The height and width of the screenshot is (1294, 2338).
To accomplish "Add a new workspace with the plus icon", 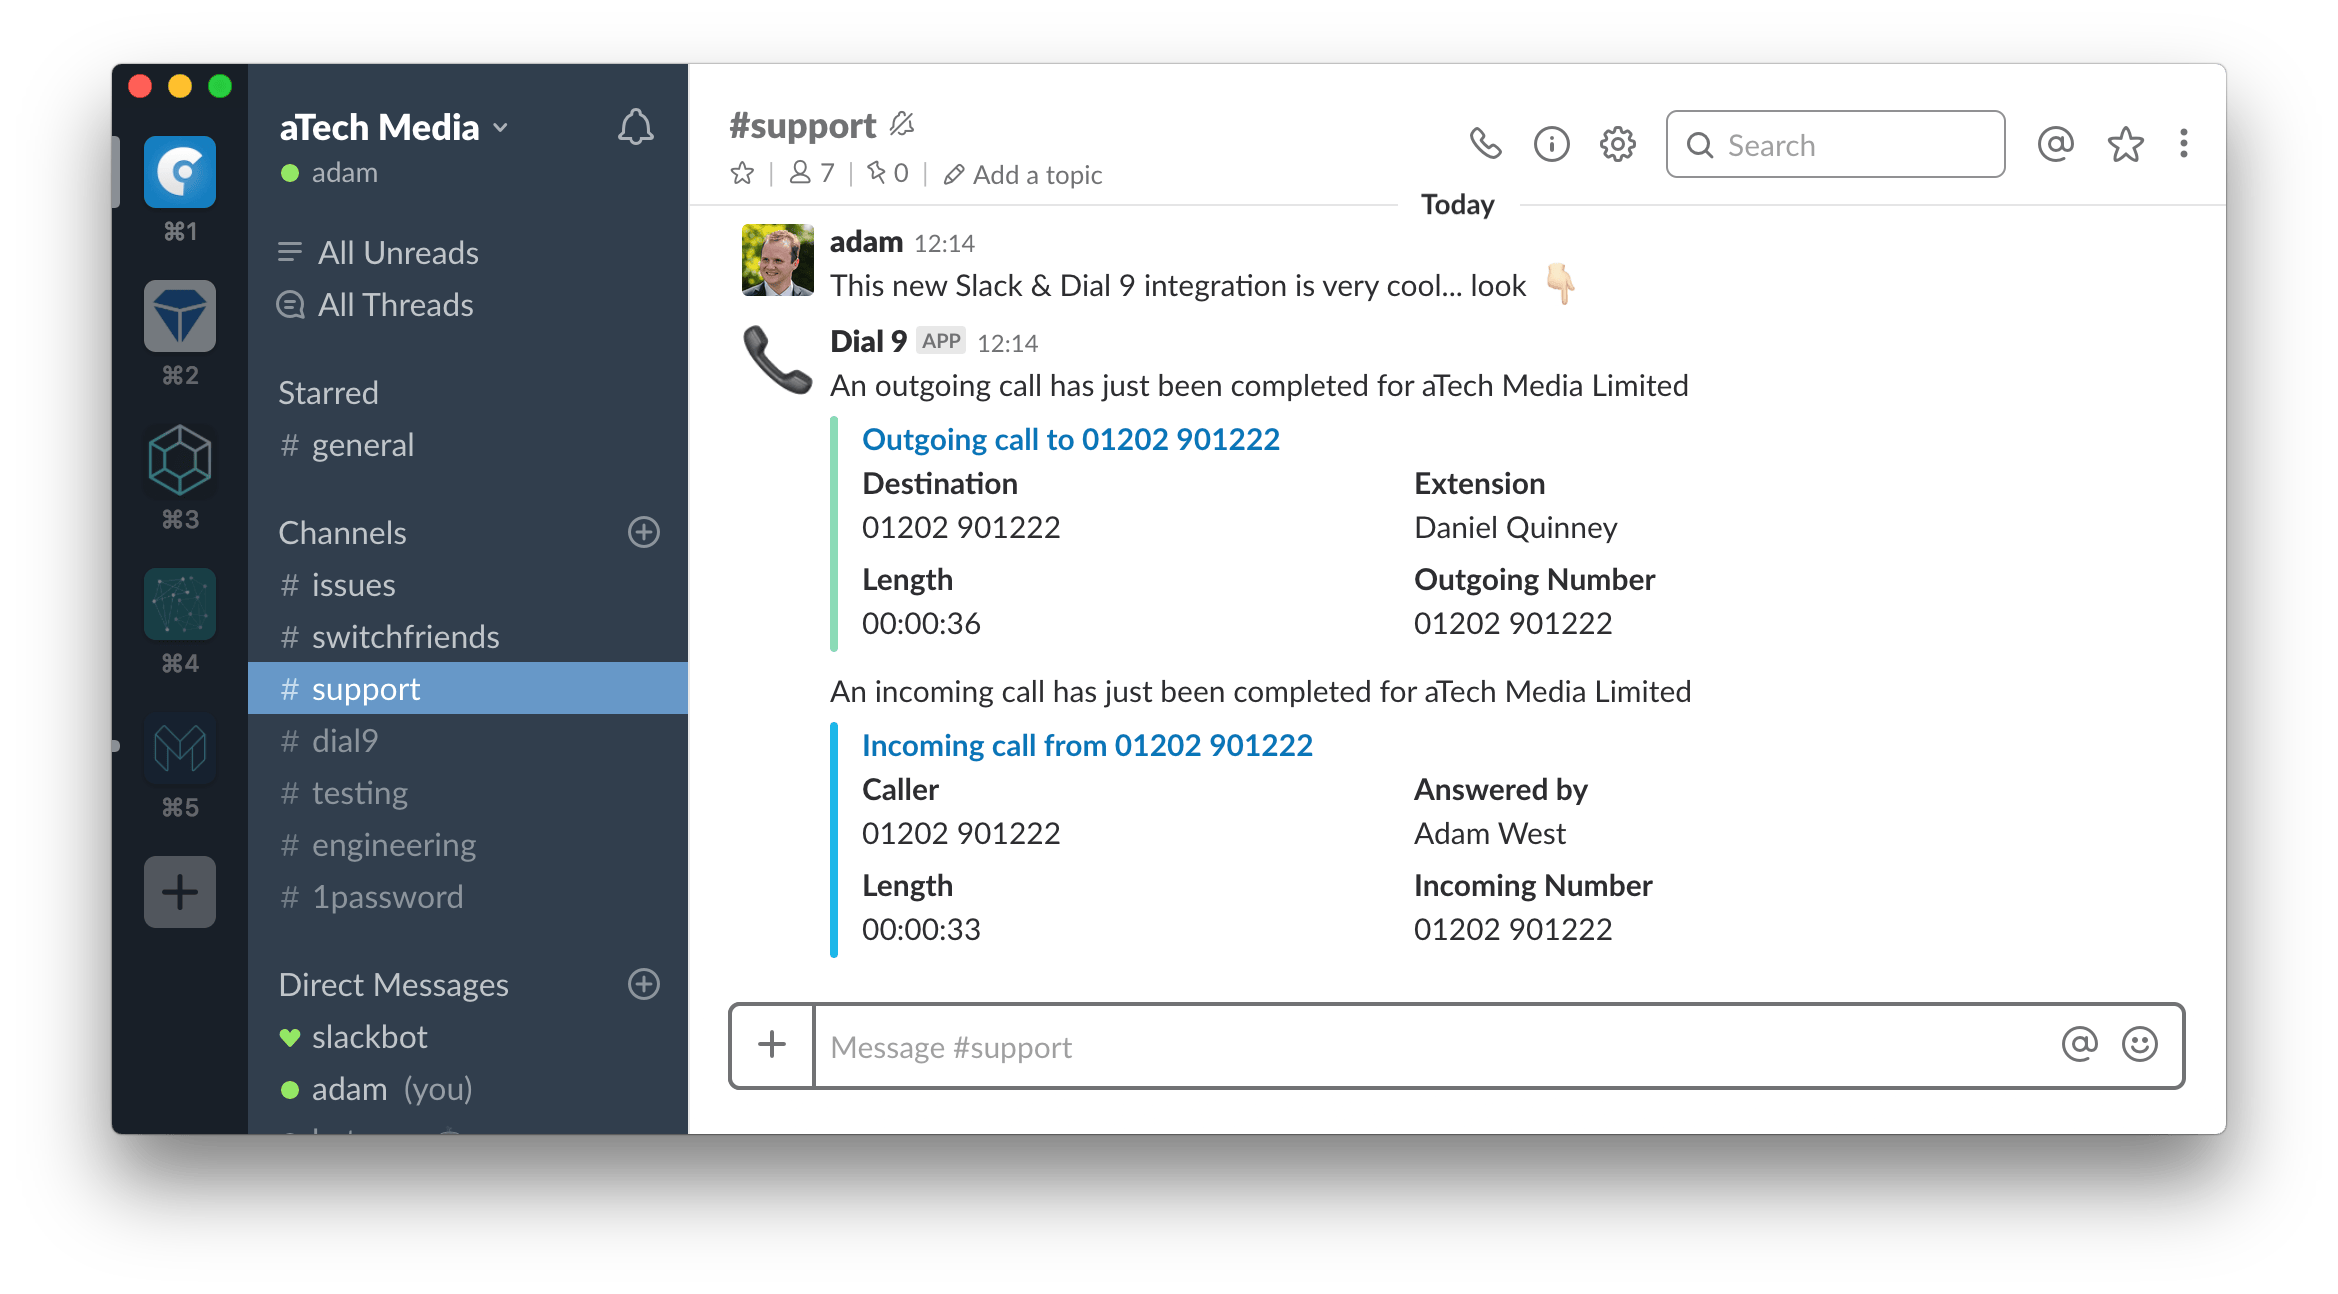I will coord(180,890).
